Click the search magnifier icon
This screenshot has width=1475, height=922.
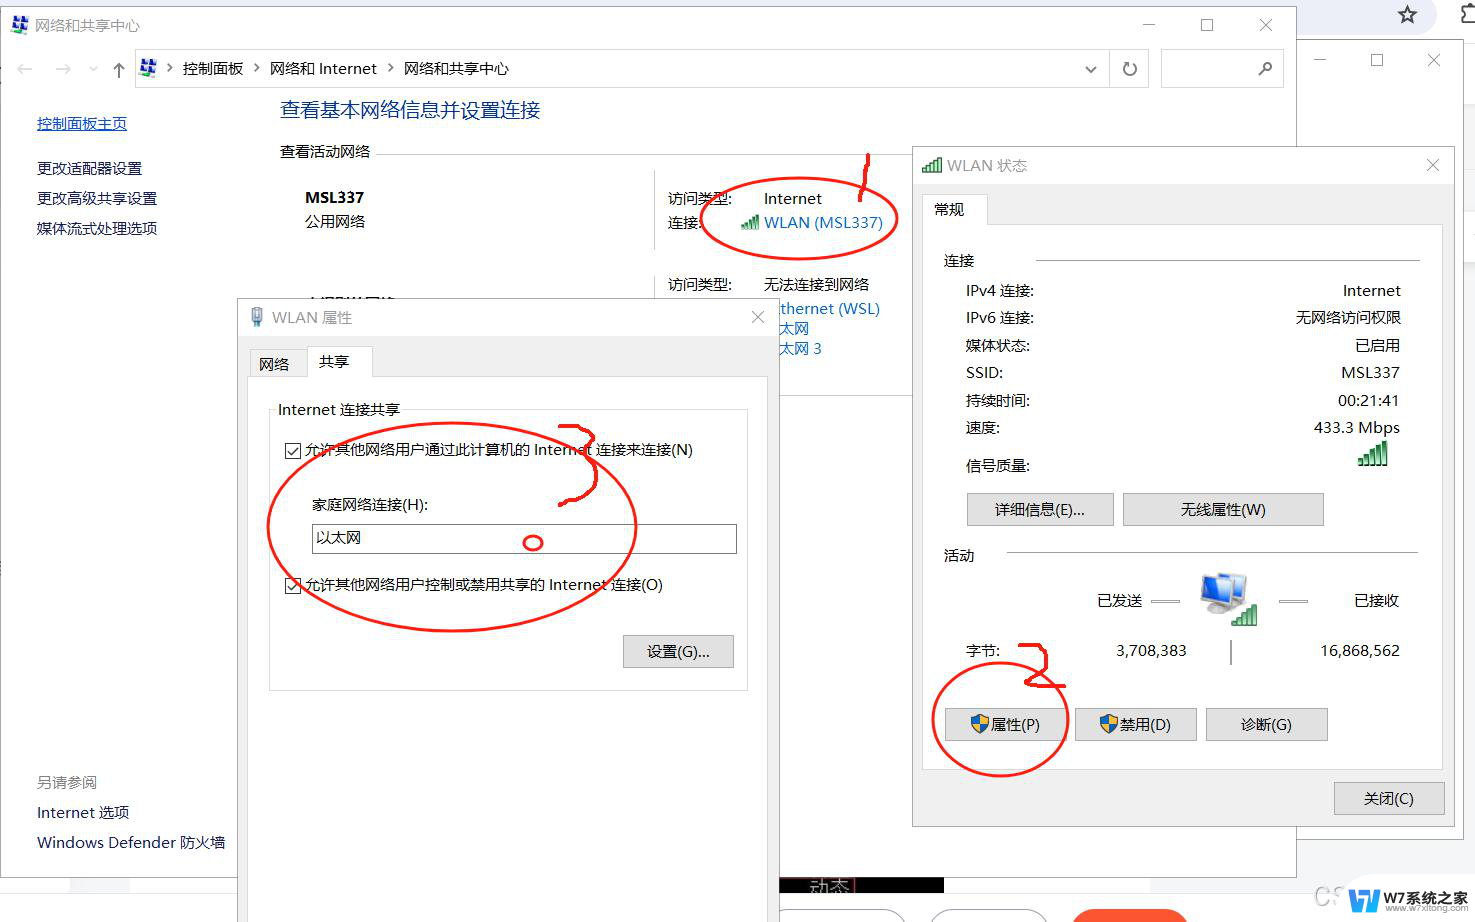click(x=1265, y=68)
